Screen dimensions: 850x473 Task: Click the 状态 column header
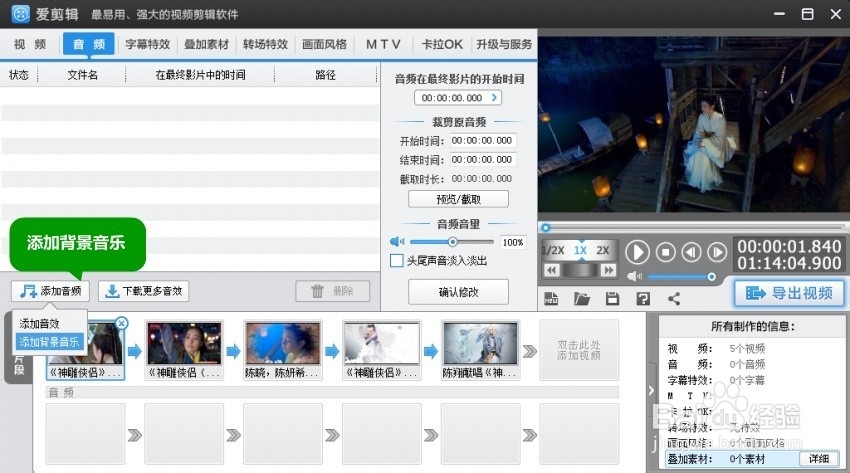pyautogui.click(x=19, y=75)
